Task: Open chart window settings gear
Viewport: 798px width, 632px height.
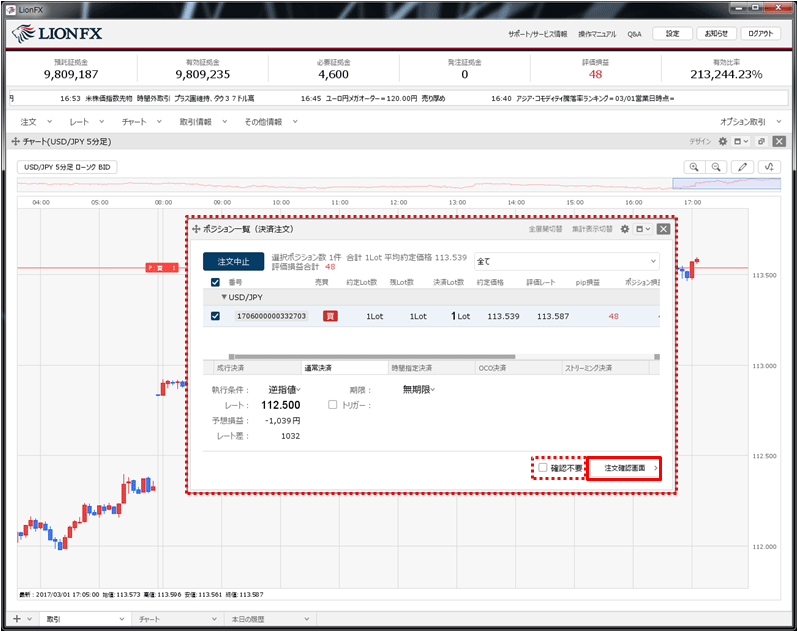Action: (723, 141)
